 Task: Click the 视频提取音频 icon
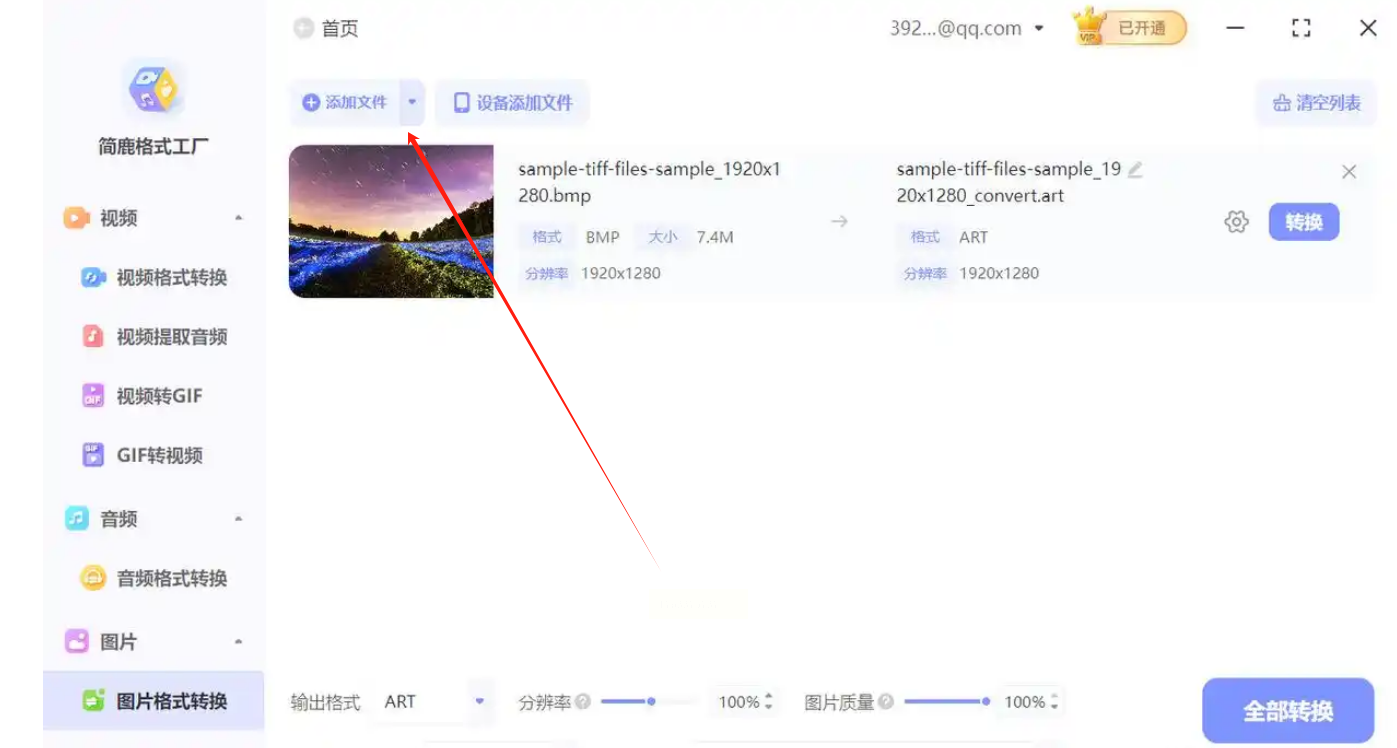tap(93, 337)
